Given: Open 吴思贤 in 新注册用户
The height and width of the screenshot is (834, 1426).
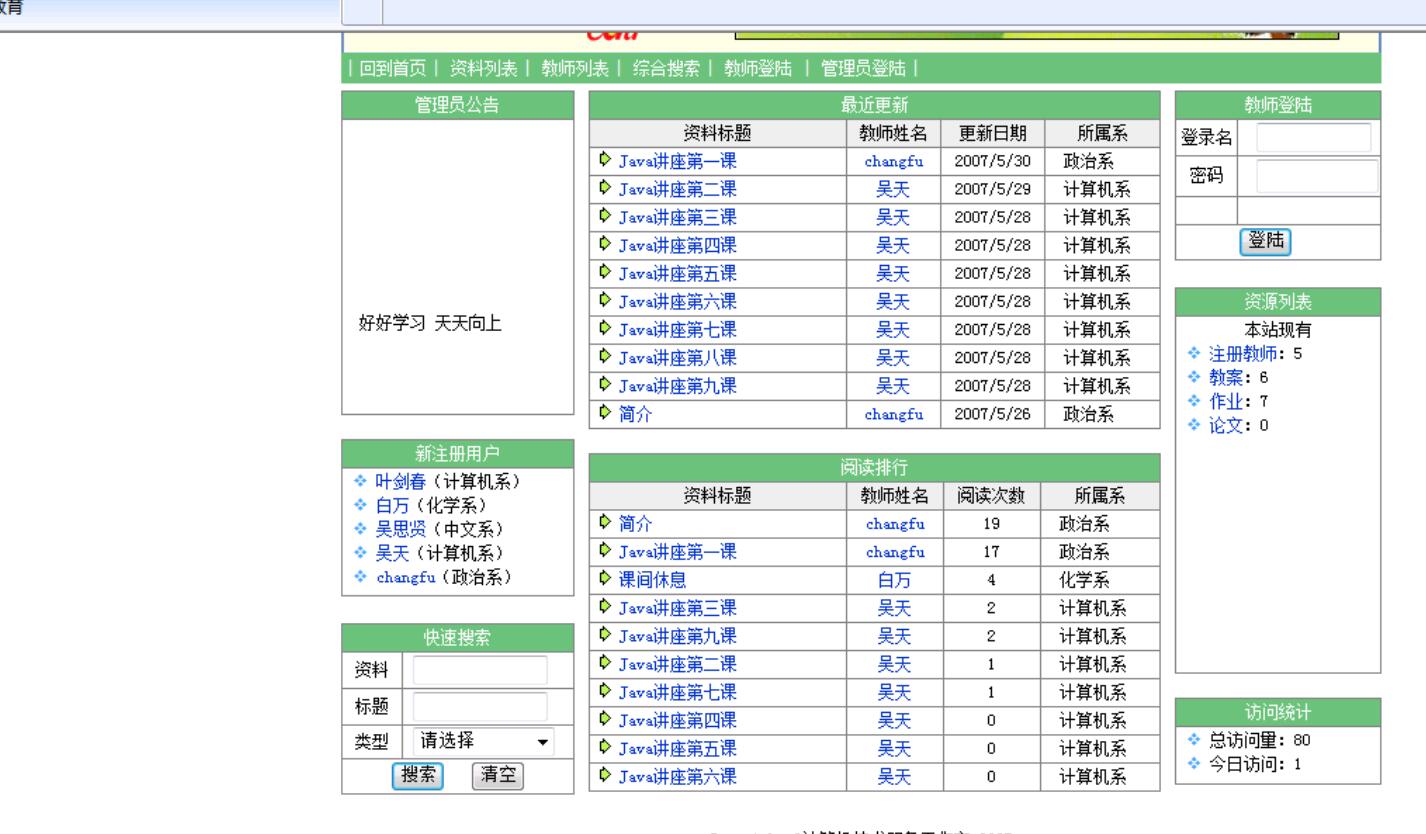Looking at the screenshot, I should [x=400, y=529].
